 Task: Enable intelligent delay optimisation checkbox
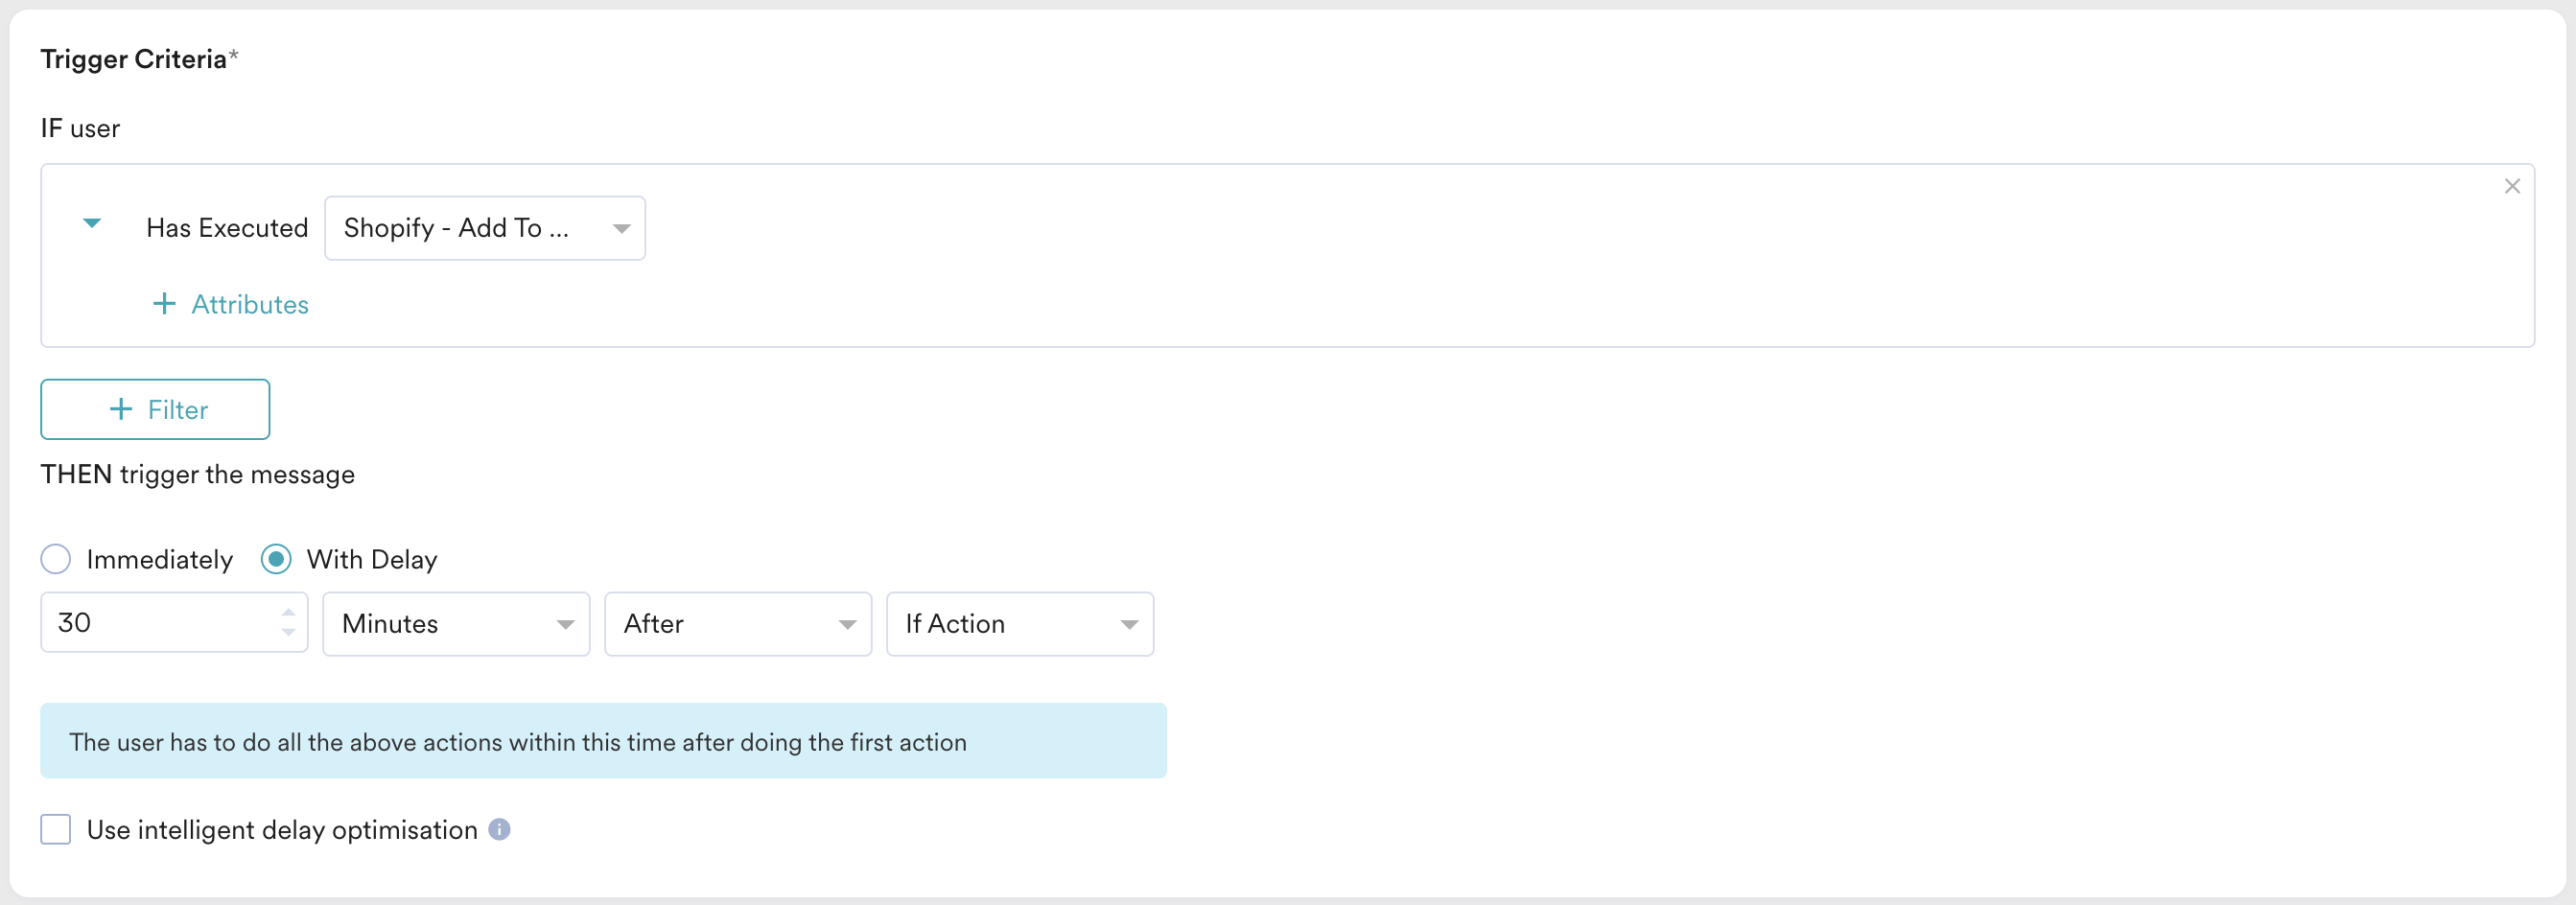[56, 830]
